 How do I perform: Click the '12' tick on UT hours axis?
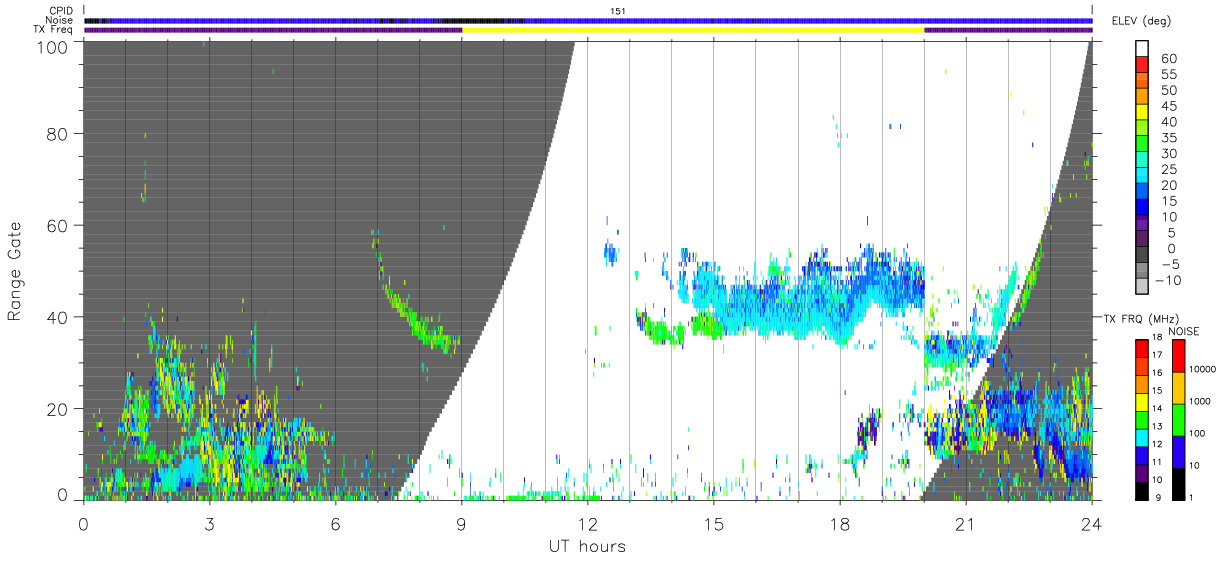click(x=588, y=524)
